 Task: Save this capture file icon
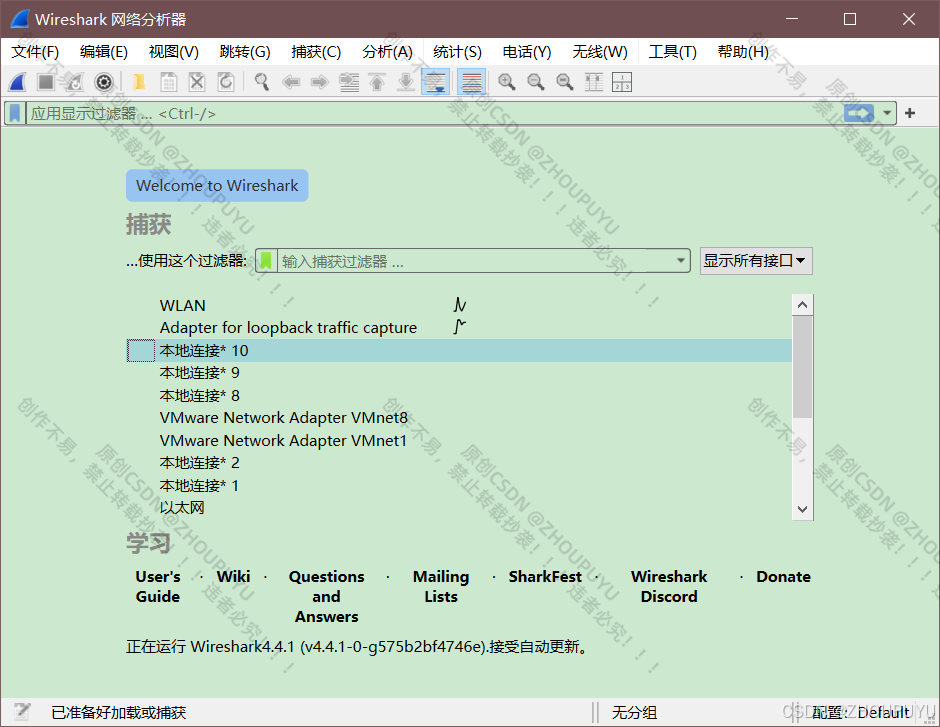click(x=168, y=82)
